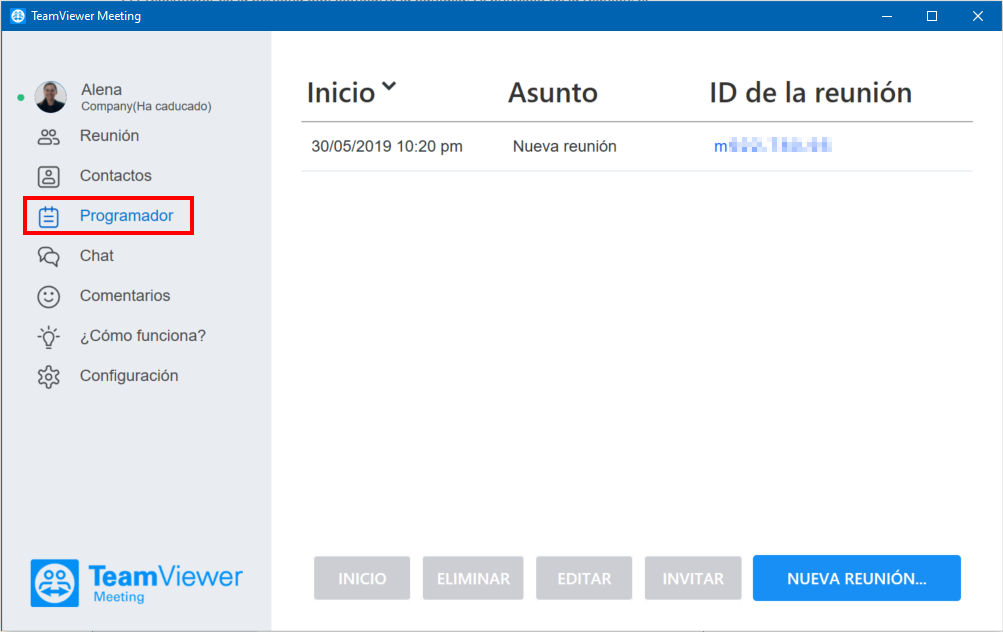
Task: Click the ELIMINAR button
Action: point(473,578)
